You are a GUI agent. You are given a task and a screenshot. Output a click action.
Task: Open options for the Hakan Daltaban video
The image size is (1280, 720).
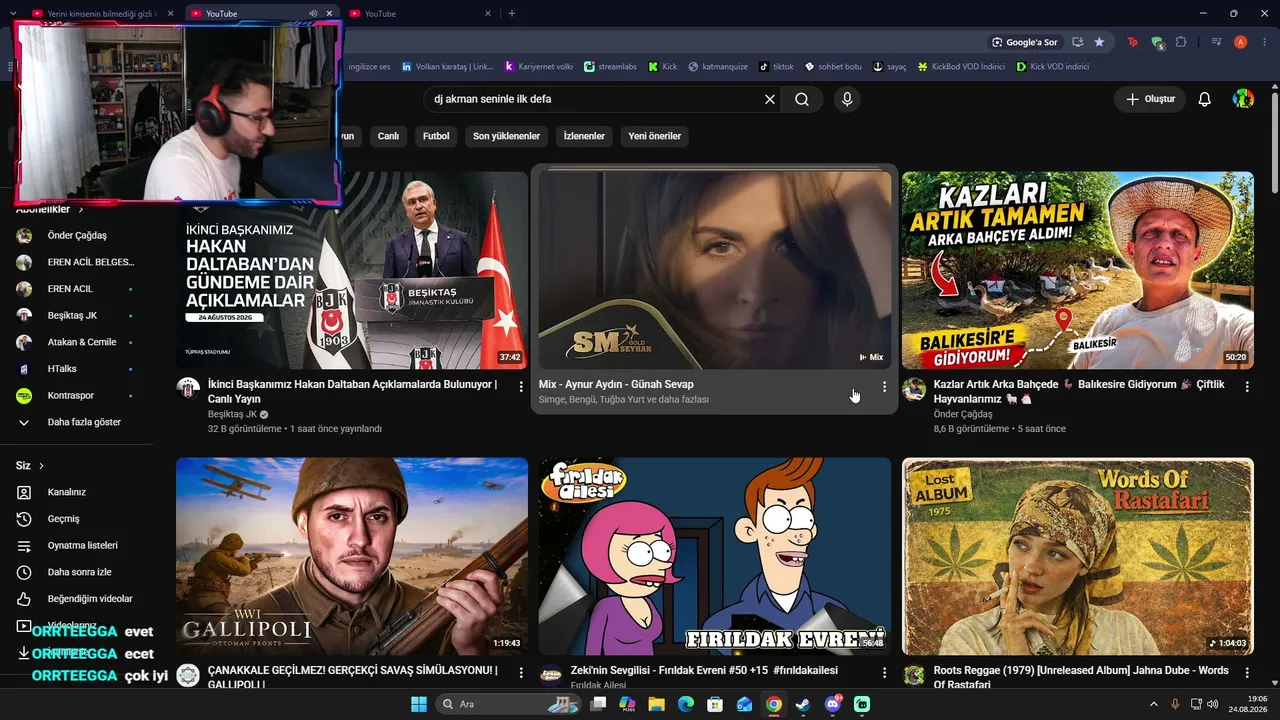[521, 386]
